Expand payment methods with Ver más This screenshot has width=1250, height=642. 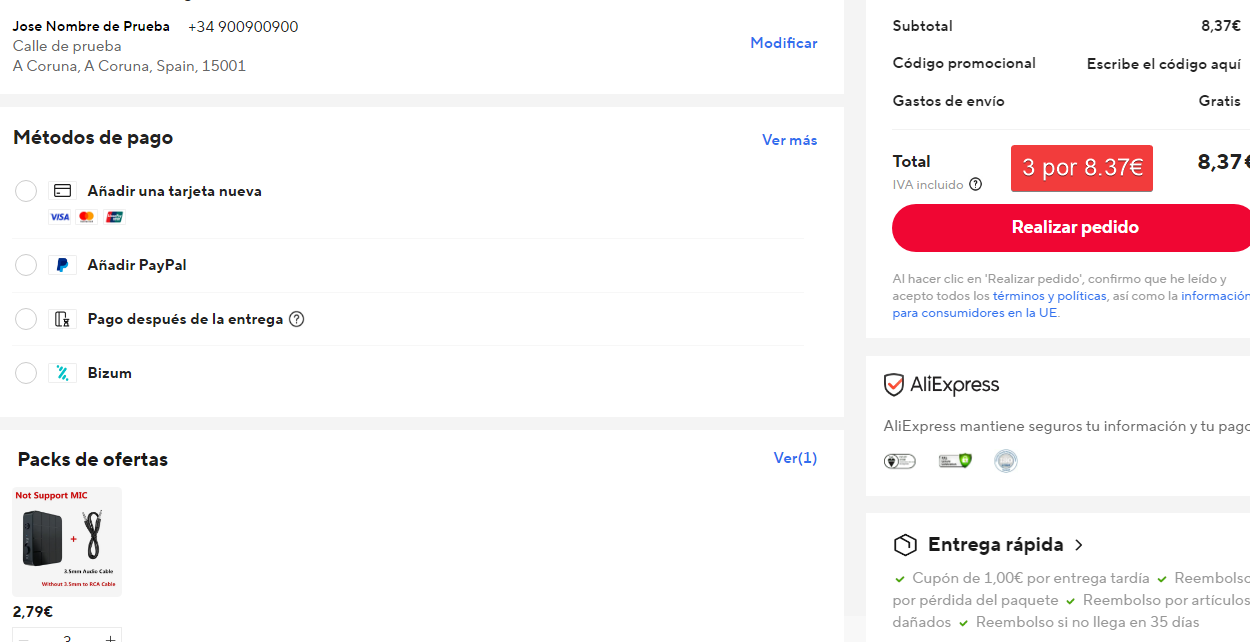pos(789,140)
